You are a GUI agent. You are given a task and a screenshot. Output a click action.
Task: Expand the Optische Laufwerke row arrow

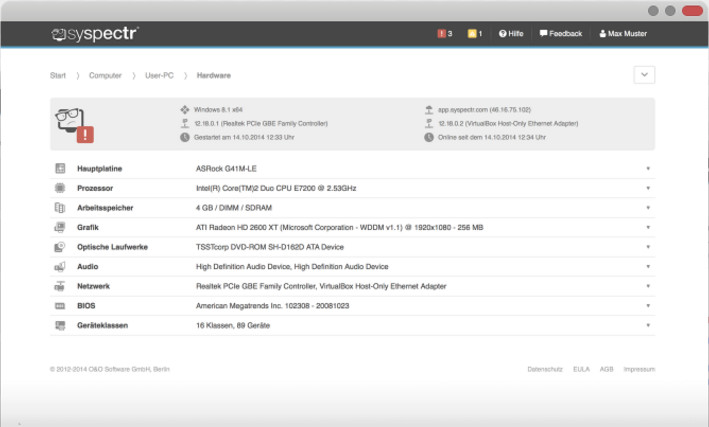[648, 247]
